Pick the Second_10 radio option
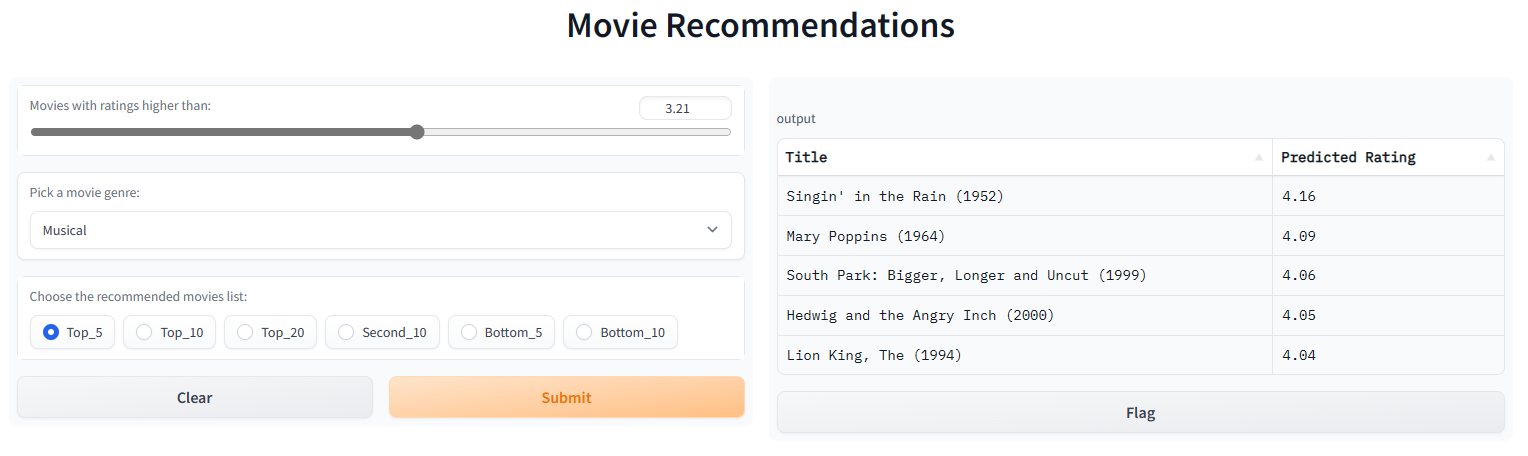Viewport: 1528px width, 456px height. [346, 332]
